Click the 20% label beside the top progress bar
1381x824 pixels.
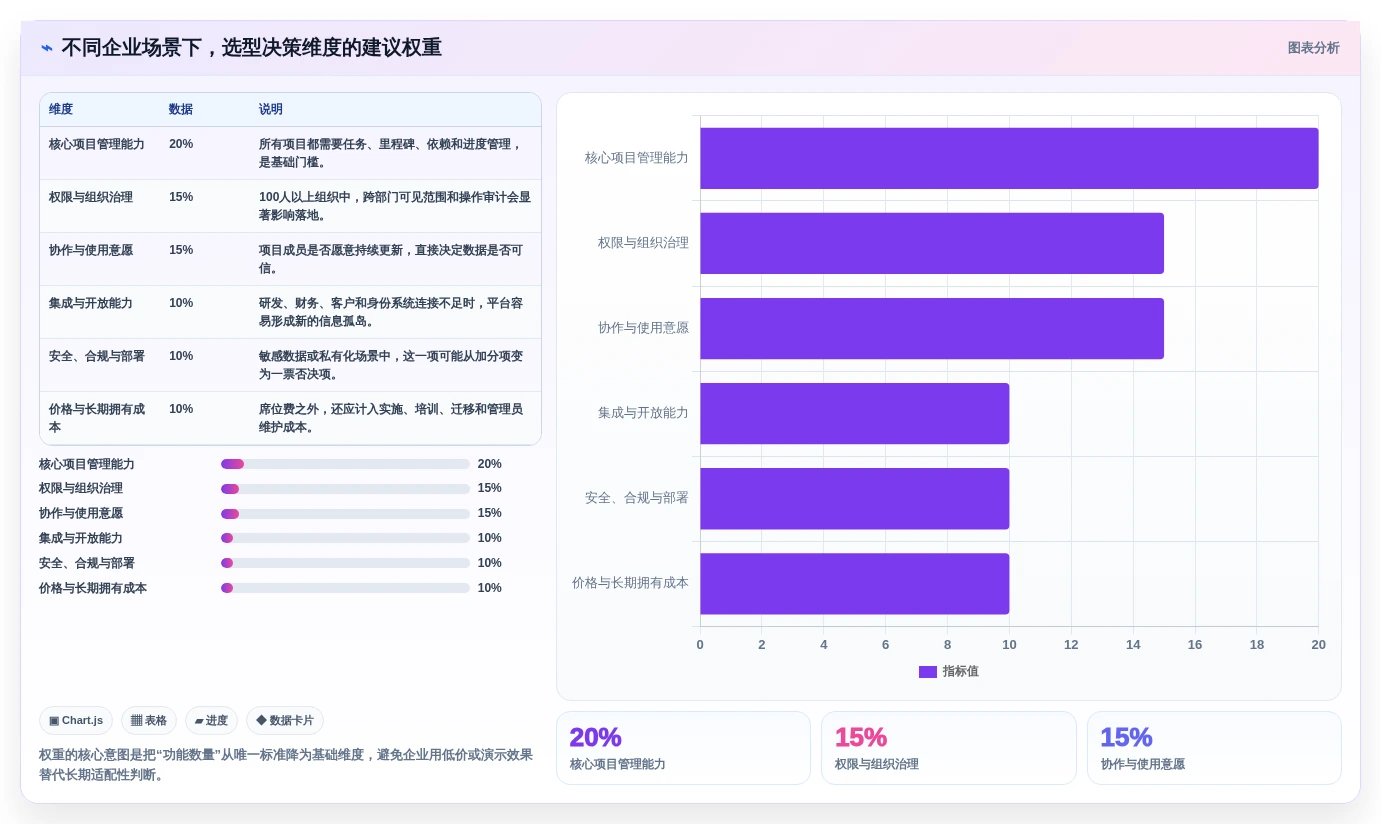tap(490, 464)
